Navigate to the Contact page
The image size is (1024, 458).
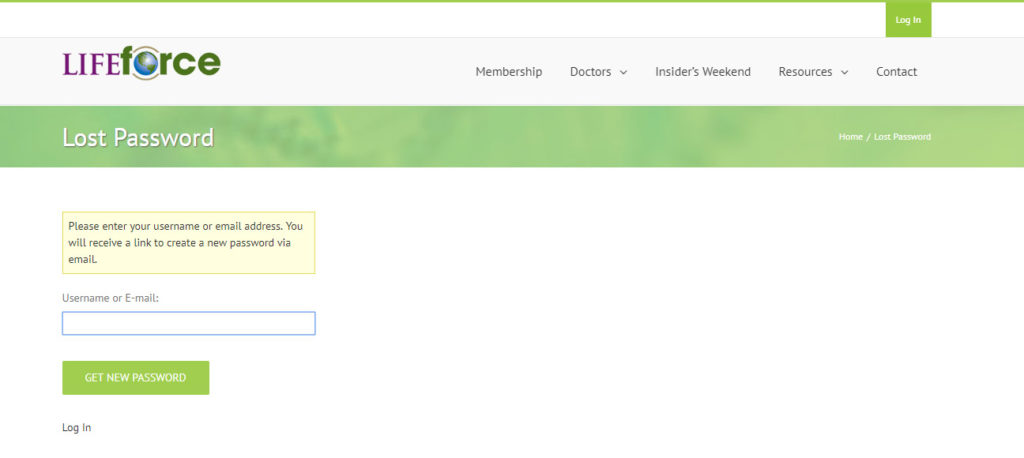click(x=896, y=72)
